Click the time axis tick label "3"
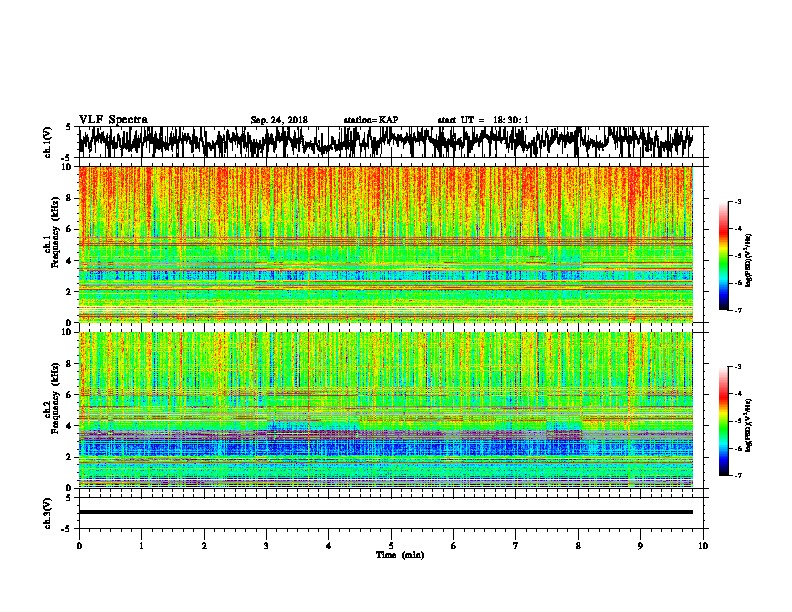 266,546
